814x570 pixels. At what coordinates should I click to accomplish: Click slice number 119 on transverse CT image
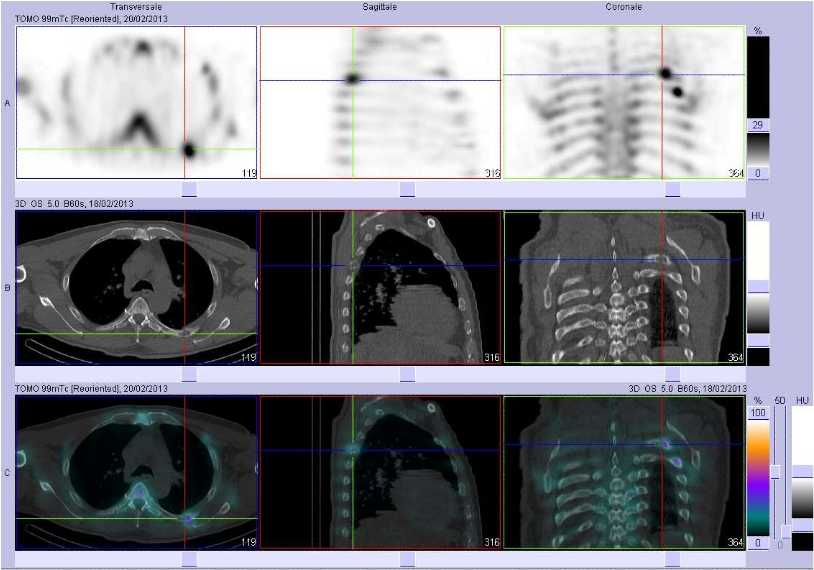pyautogui.click(x=249, y=357)
